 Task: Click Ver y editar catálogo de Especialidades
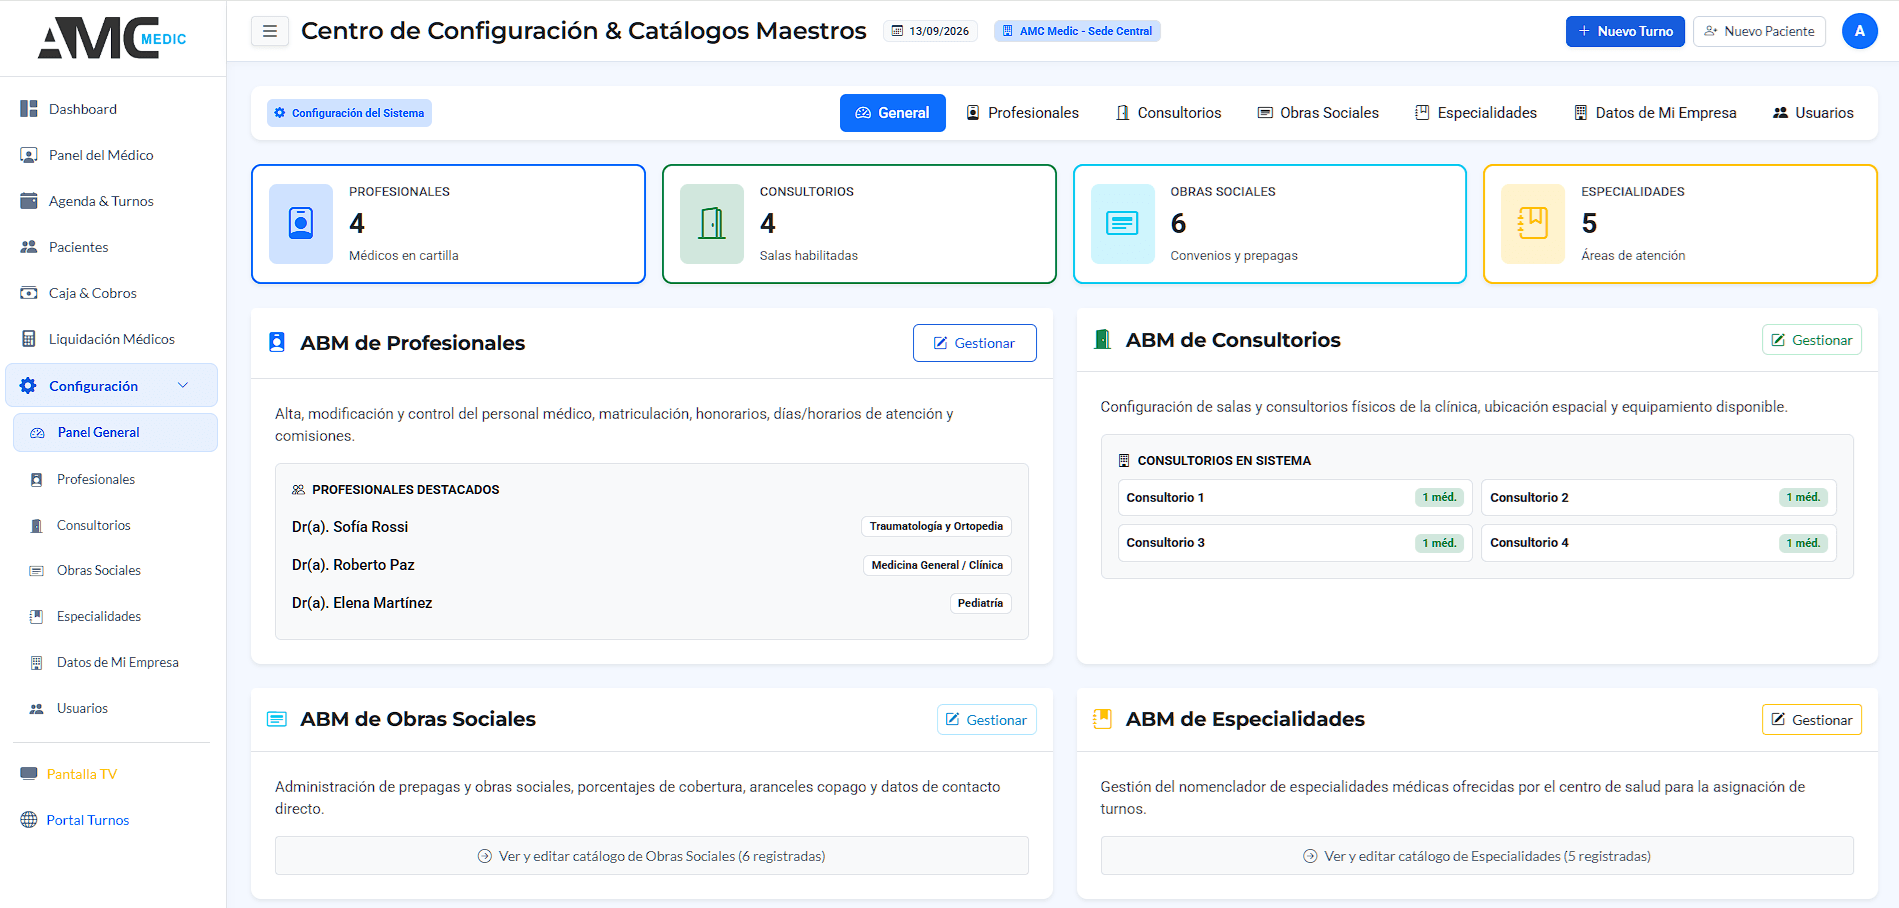[1477, 856]
